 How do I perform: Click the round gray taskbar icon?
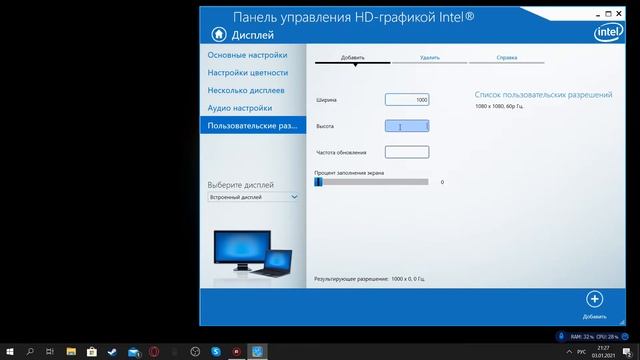pos(195,351)
